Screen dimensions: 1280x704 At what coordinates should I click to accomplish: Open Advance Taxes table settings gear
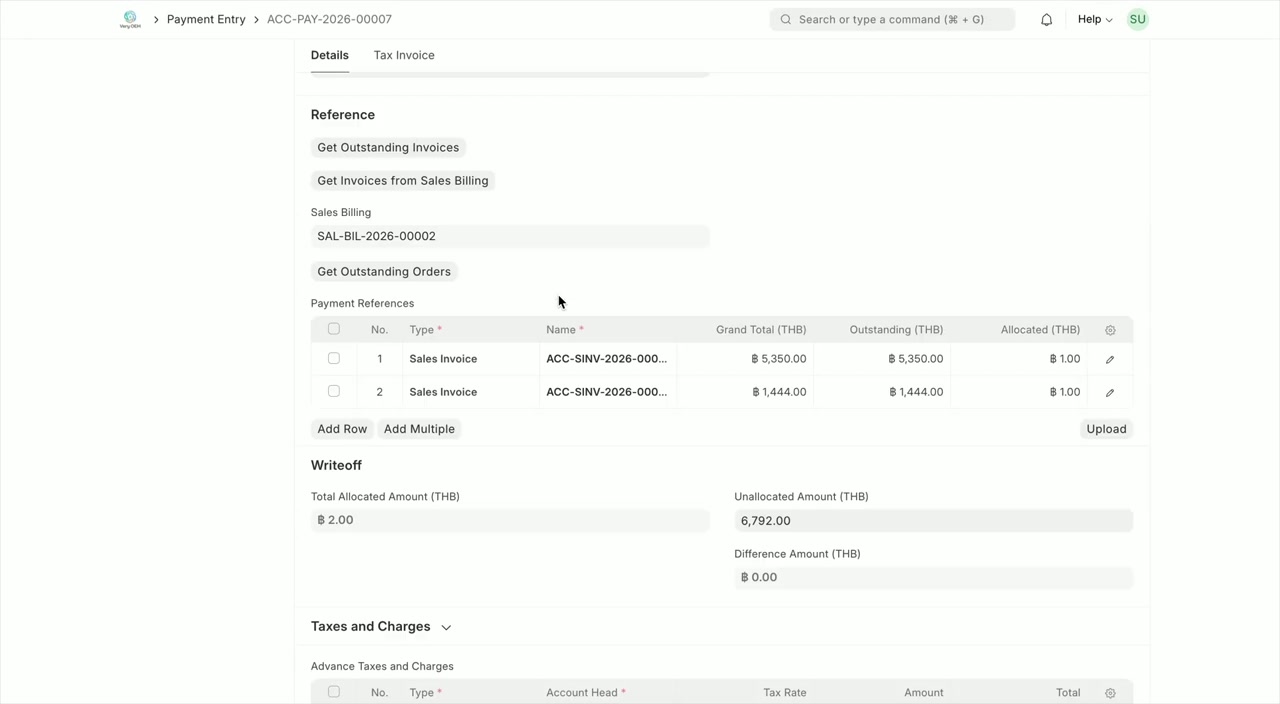(x=1110, y=693)
